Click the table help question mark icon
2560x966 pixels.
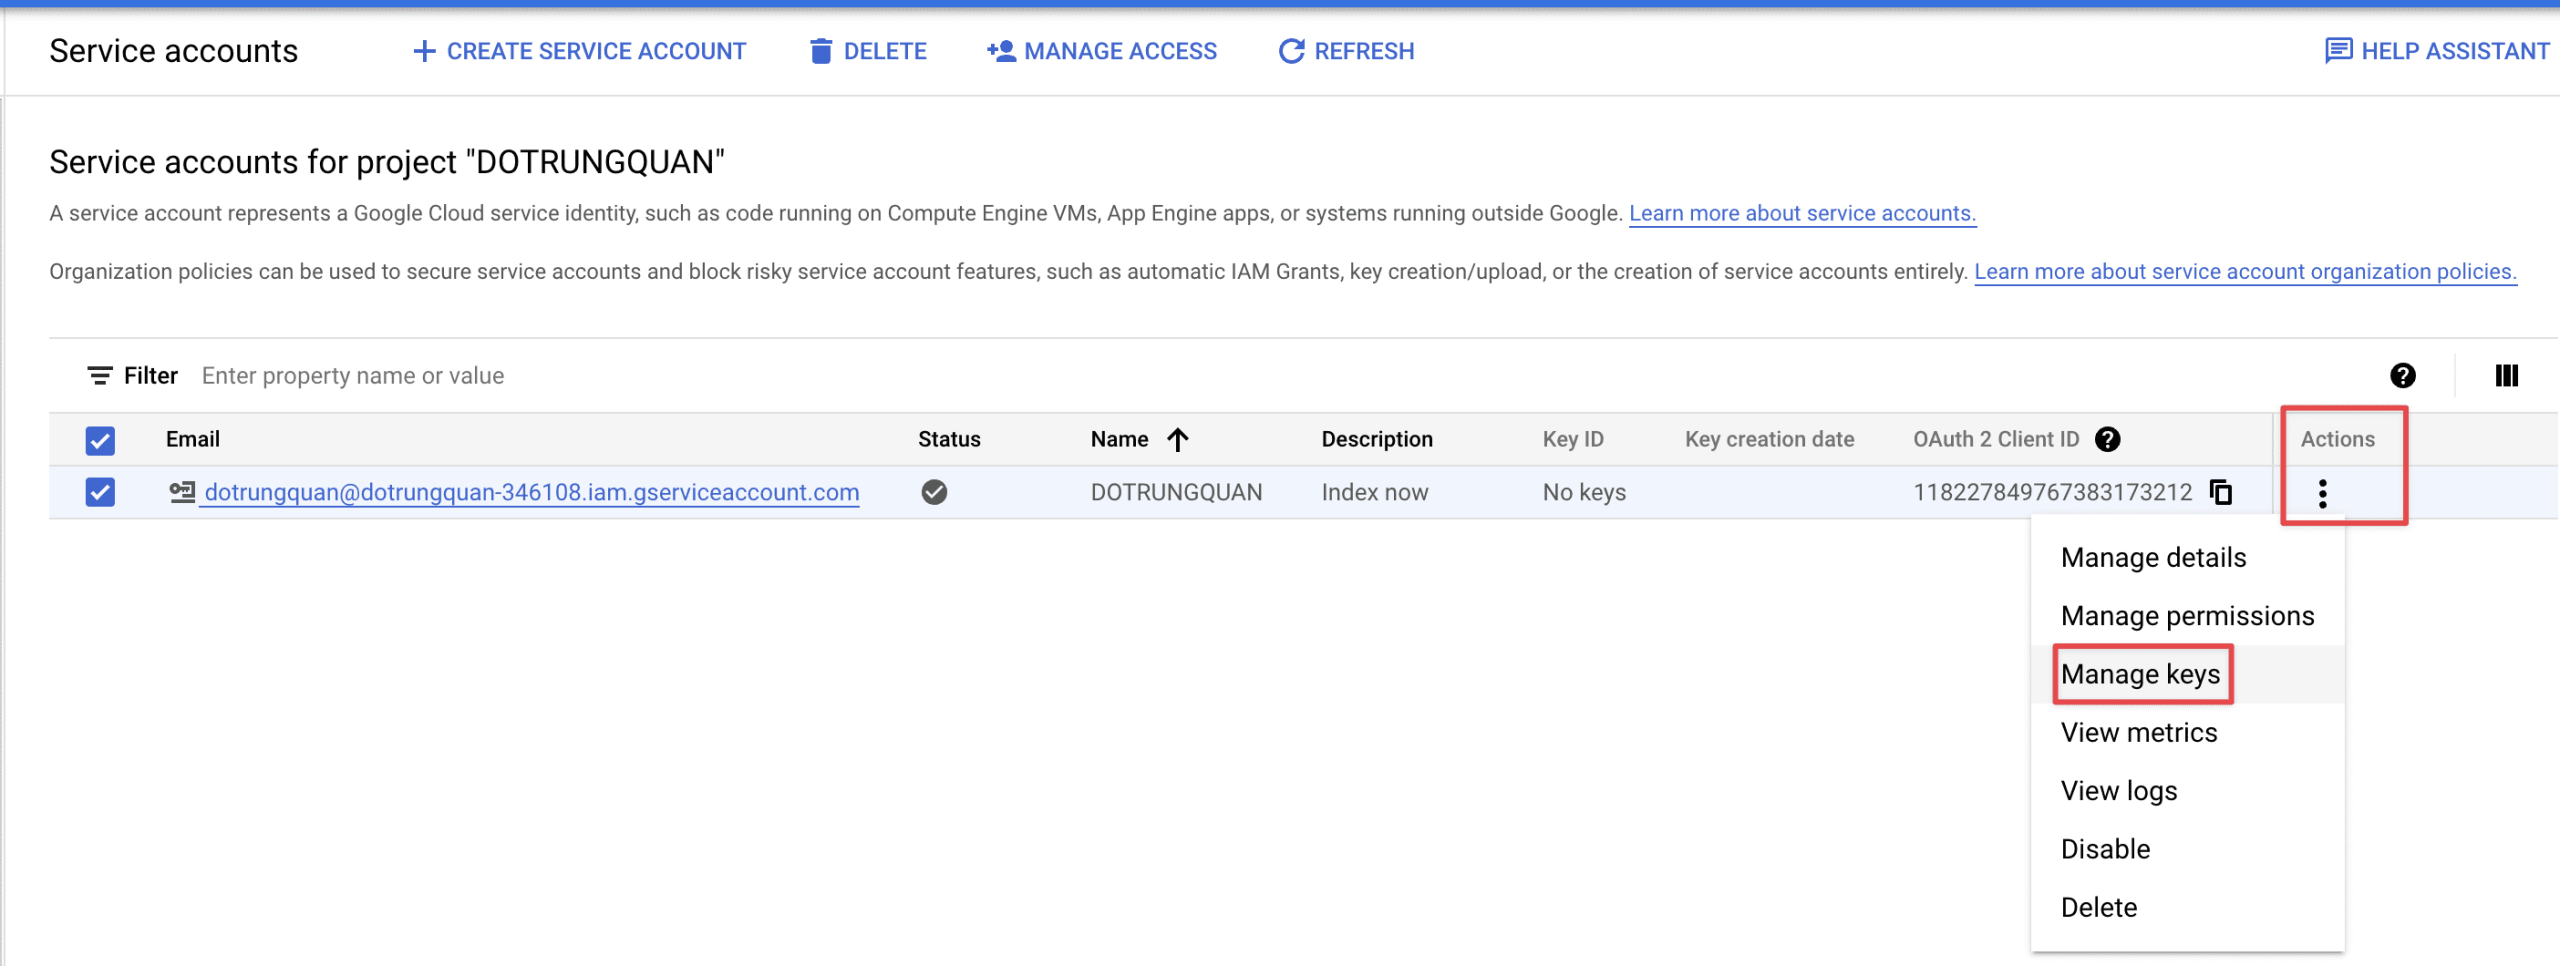(x=2402, y=376)
